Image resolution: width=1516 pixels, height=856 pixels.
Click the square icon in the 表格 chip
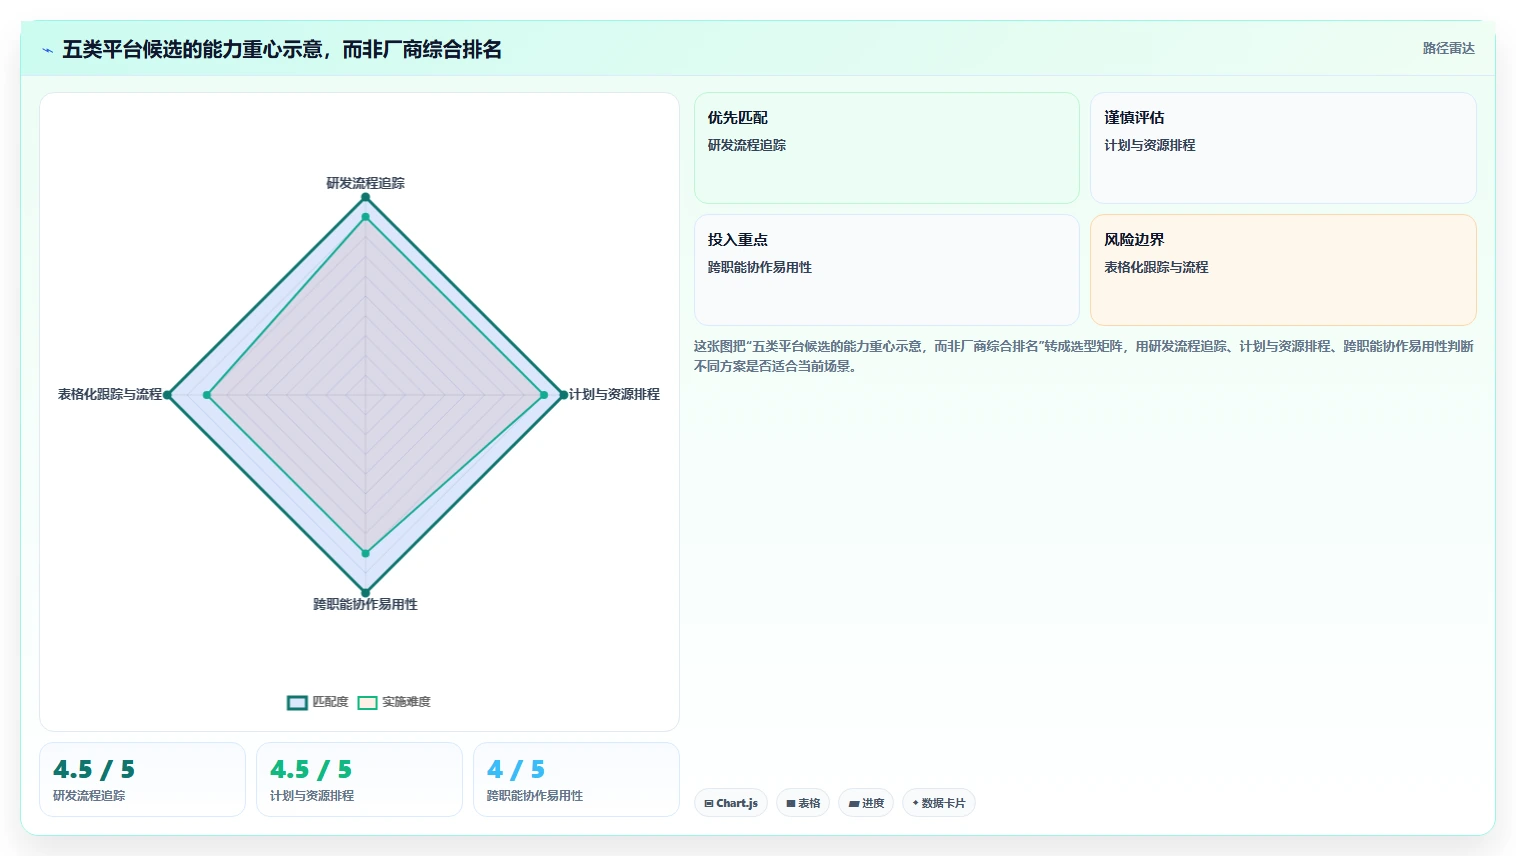[x=791, y=803]
